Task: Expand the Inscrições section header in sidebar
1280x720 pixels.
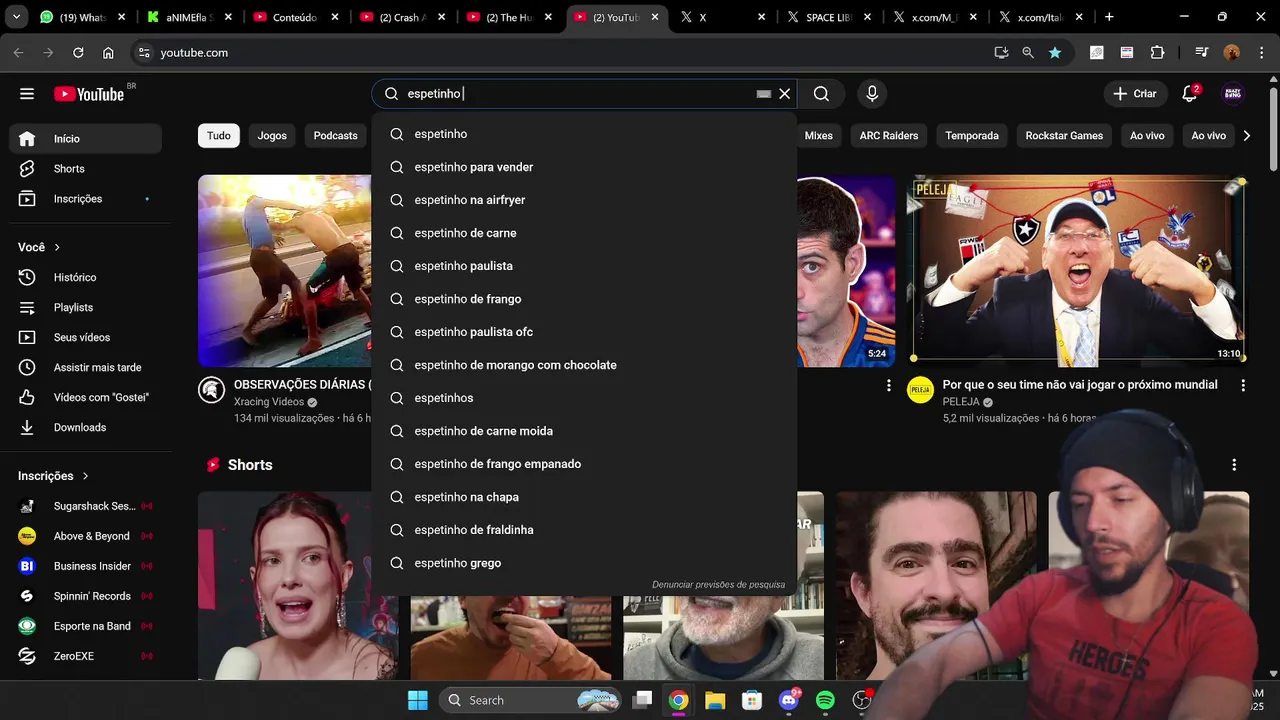Action: coord(54,476)
